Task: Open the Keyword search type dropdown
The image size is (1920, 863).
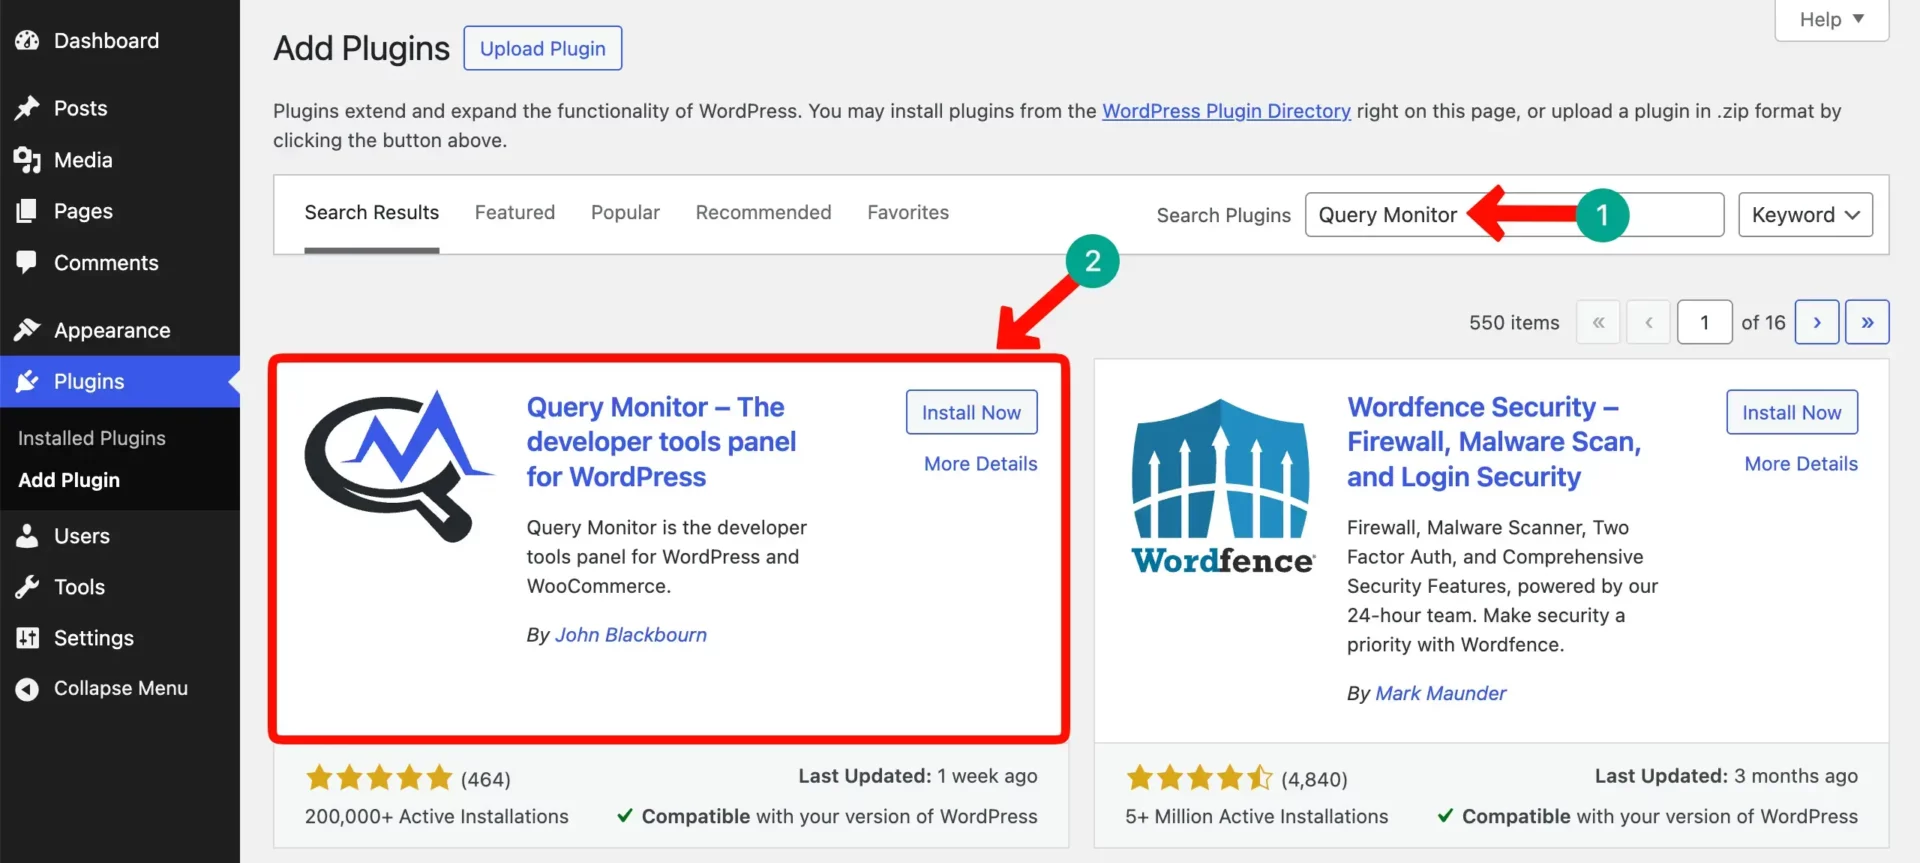Action: (1805, 215)
